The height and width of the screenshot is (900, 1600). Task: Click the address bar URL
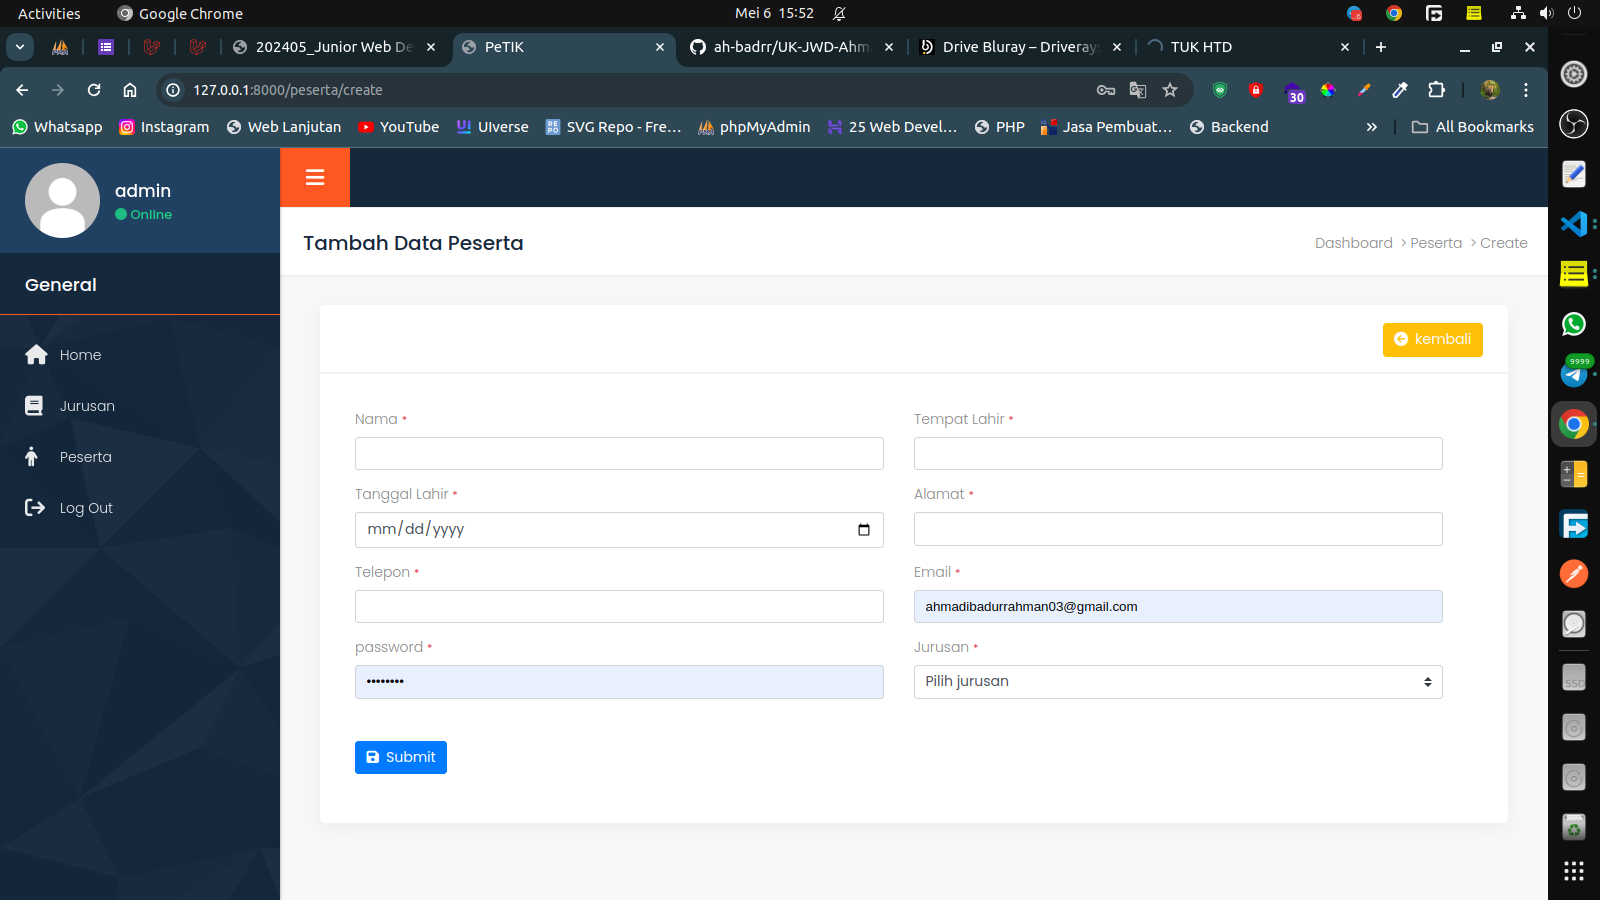(x=288, y=90)
